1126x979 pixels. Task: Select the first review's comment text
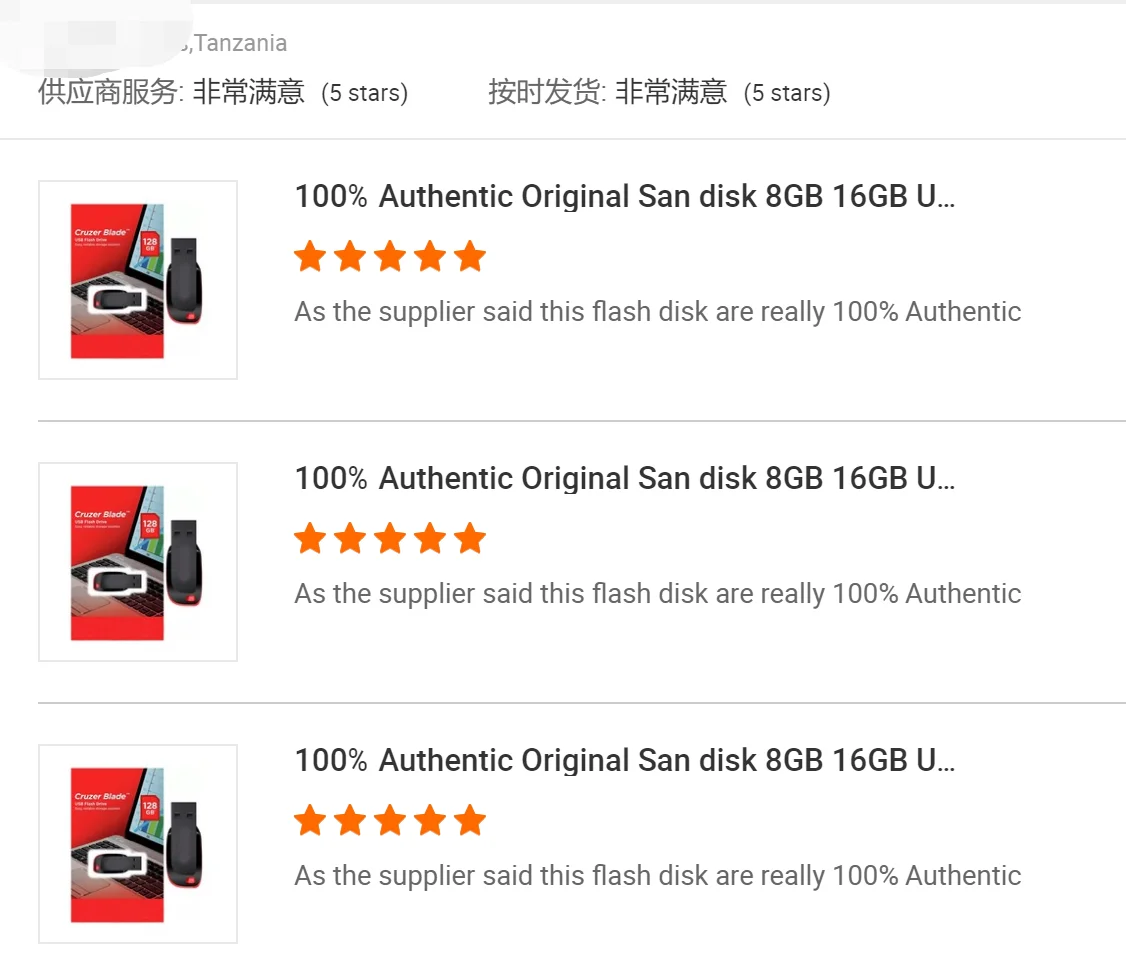pyautogui.click(x=657, y=312)
